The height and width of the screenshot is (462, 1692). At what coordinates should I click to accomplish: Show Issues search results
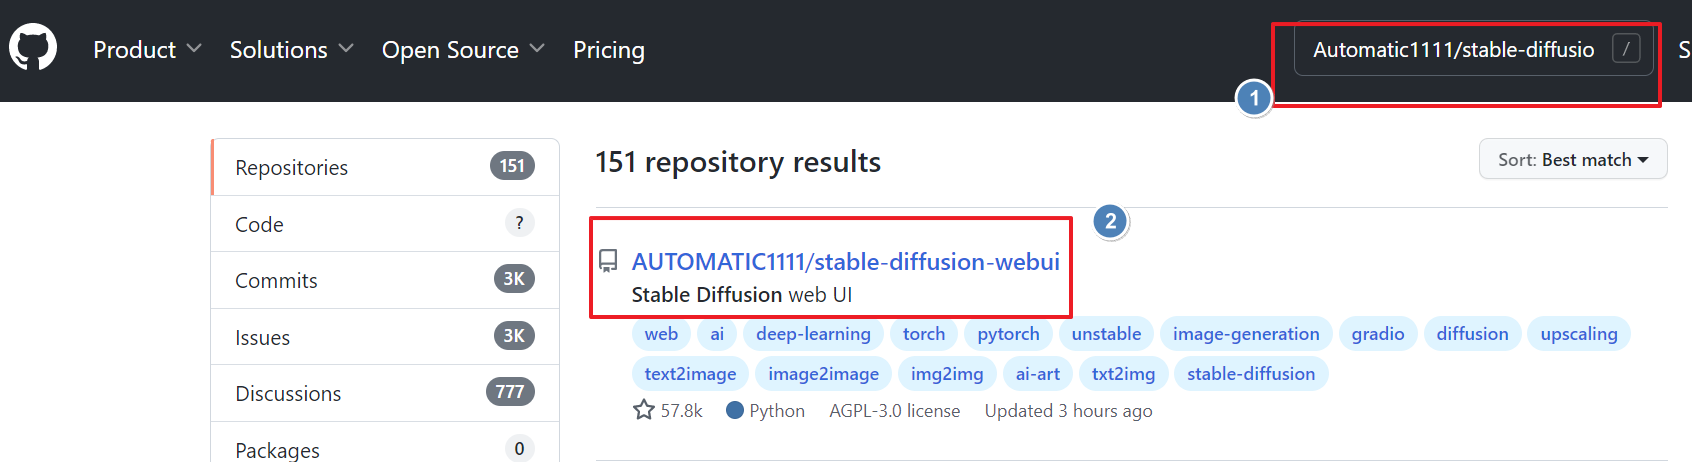[385, 337]
